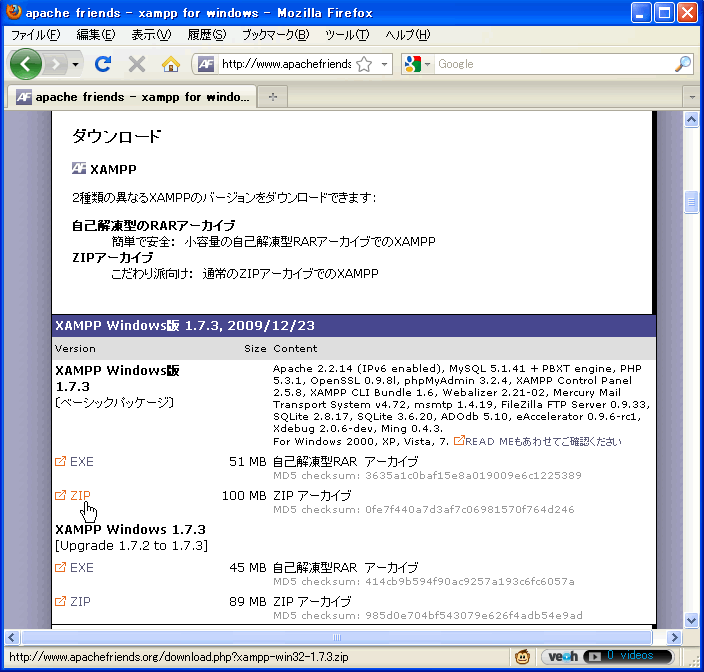Click the ダウンロード page heading
This screenshot has width=704, height=672.
(x=117, y=136)
